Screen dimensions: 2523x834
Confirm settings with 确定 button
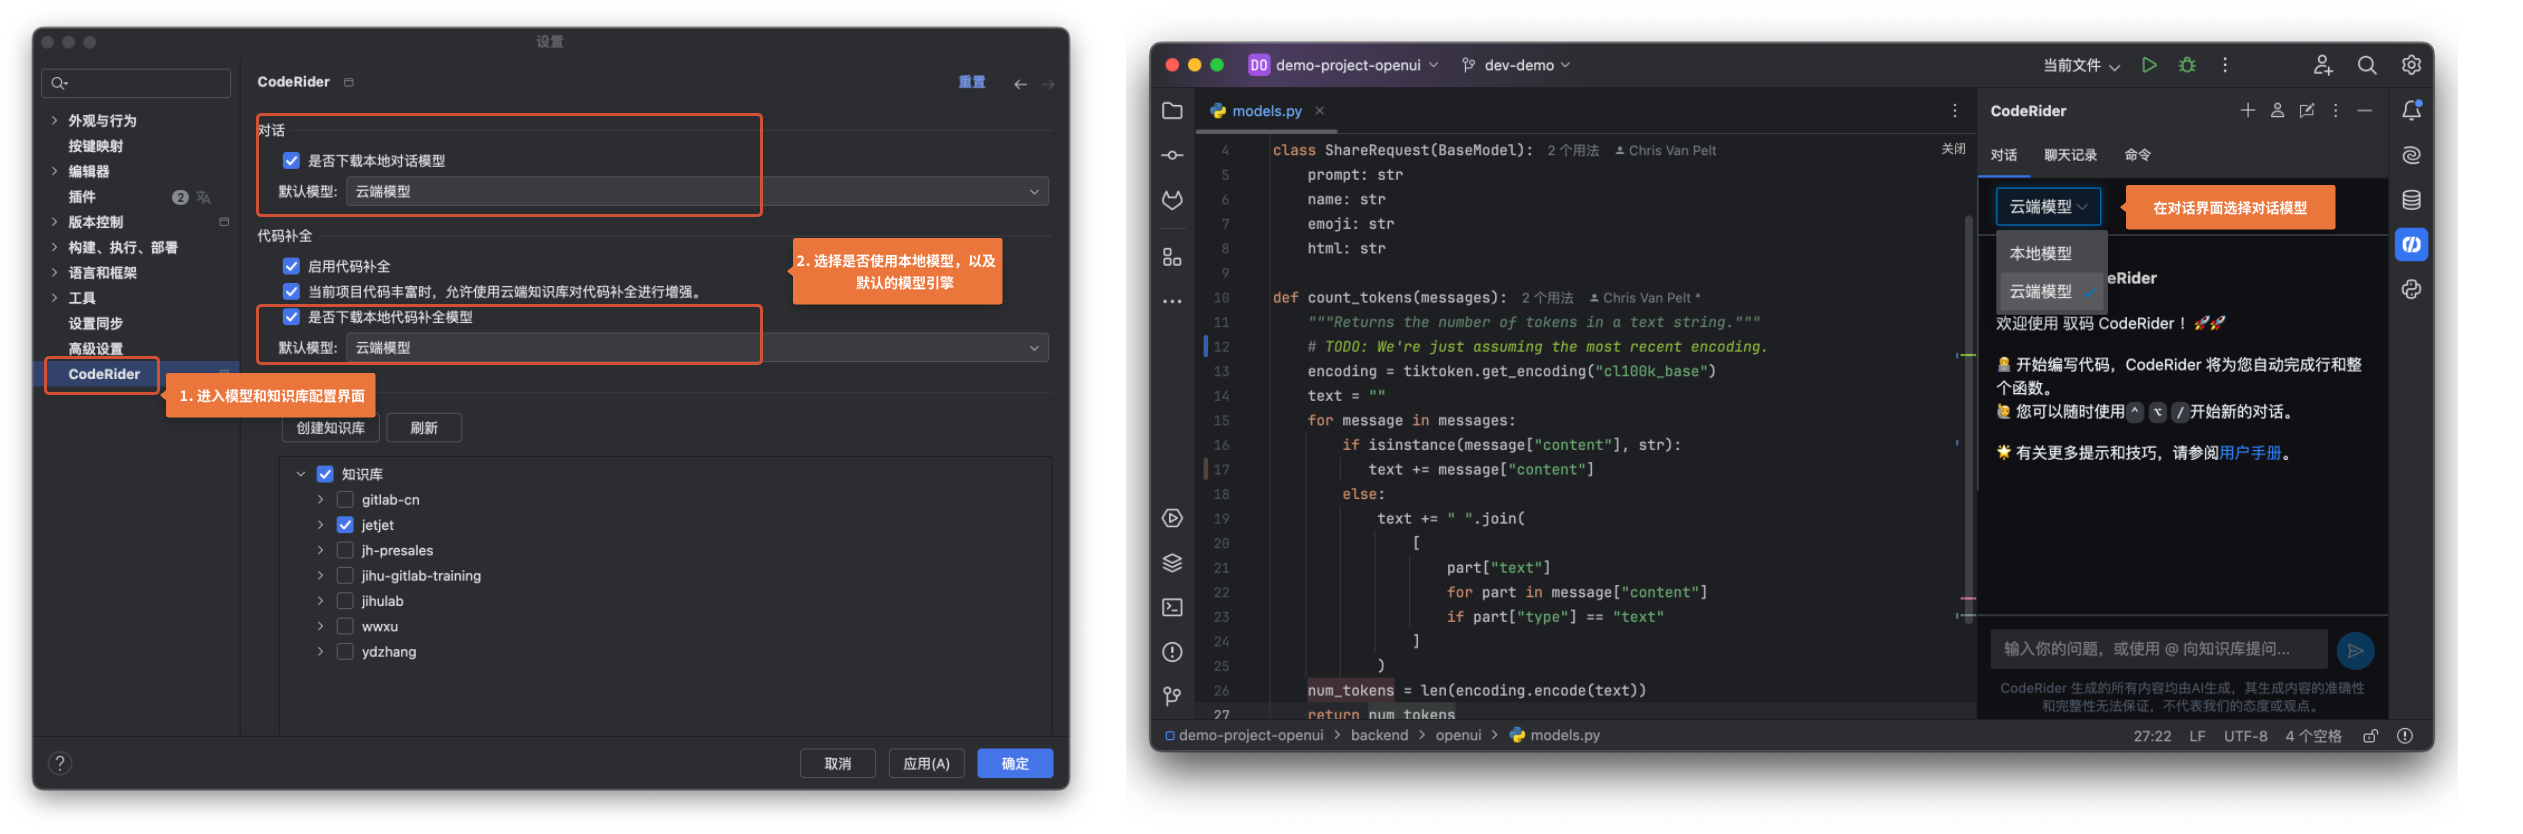point(1015,764)
